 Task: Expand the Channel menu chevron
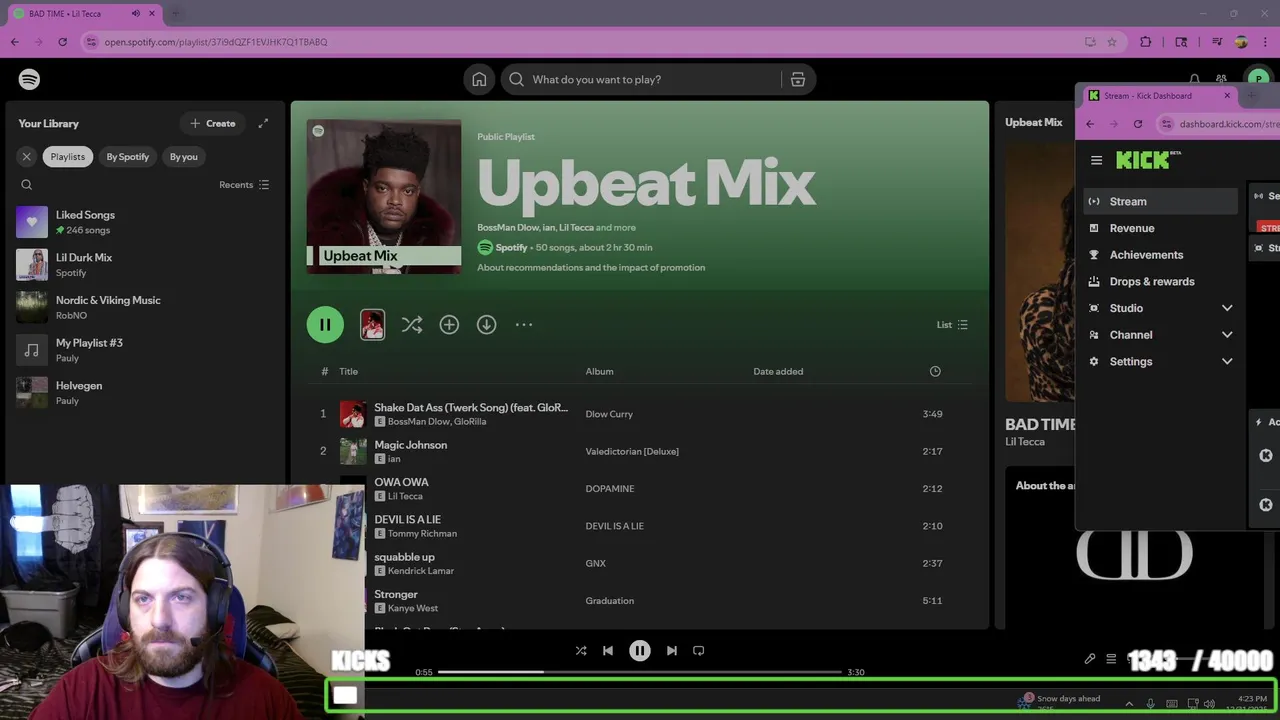click(1227, 335)
